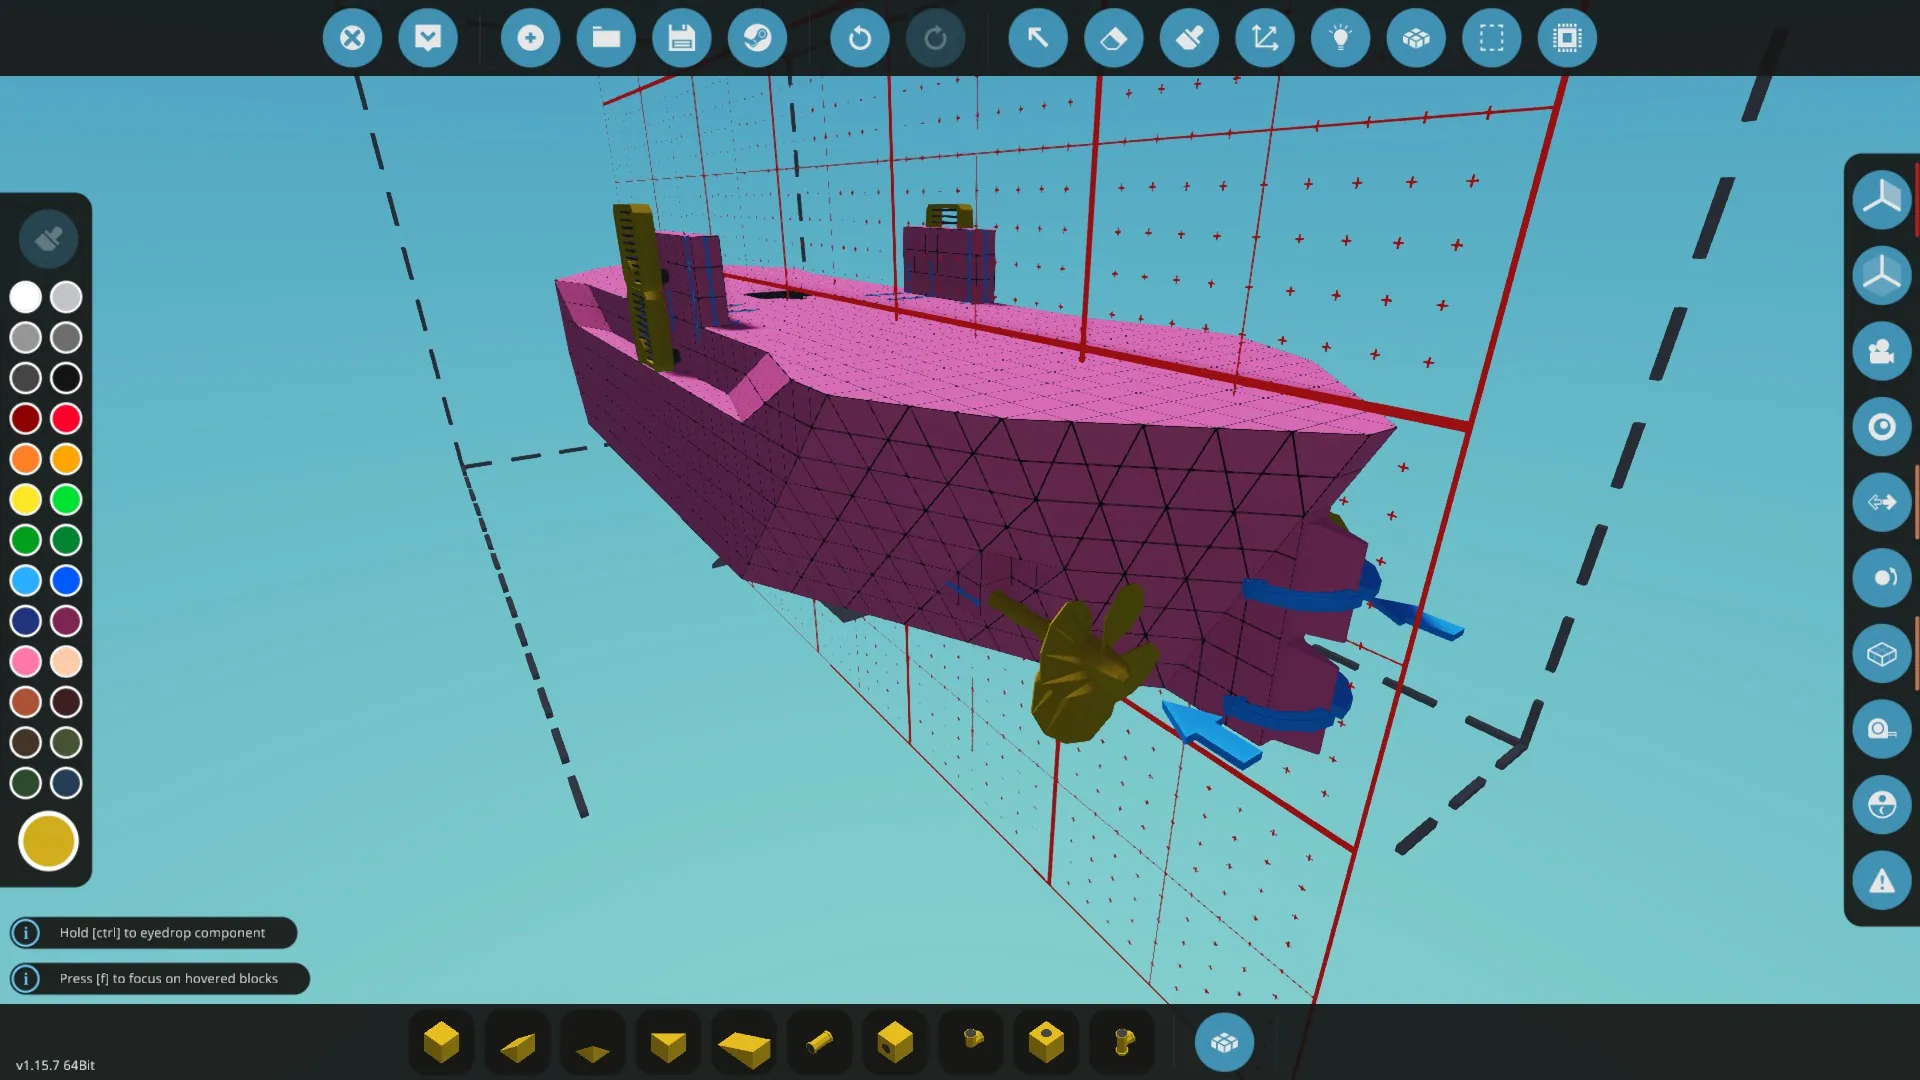
Task: Expand the dropdown chevron menu in top toolbar
Action: pyautogui.click(x=428, y=38)
